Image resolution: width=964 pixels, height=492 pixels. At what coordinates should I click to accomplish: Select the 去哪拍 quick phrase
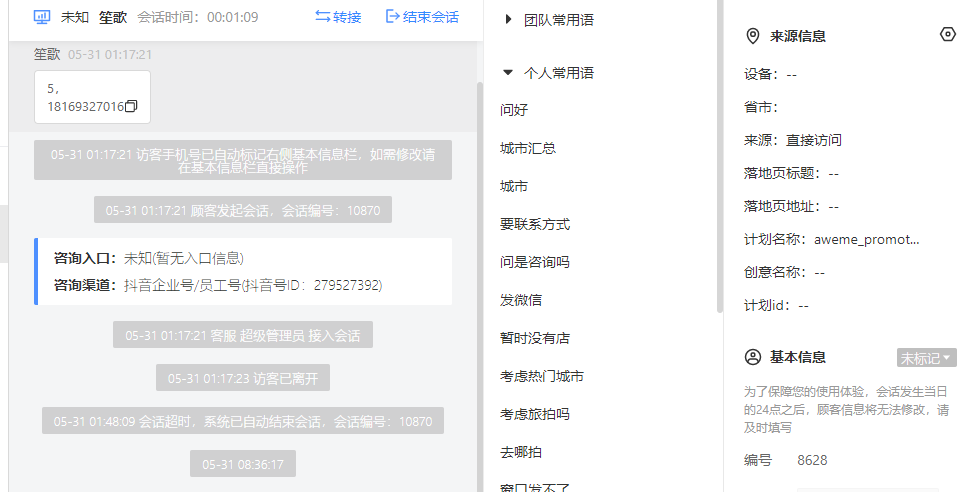[521, 453]
